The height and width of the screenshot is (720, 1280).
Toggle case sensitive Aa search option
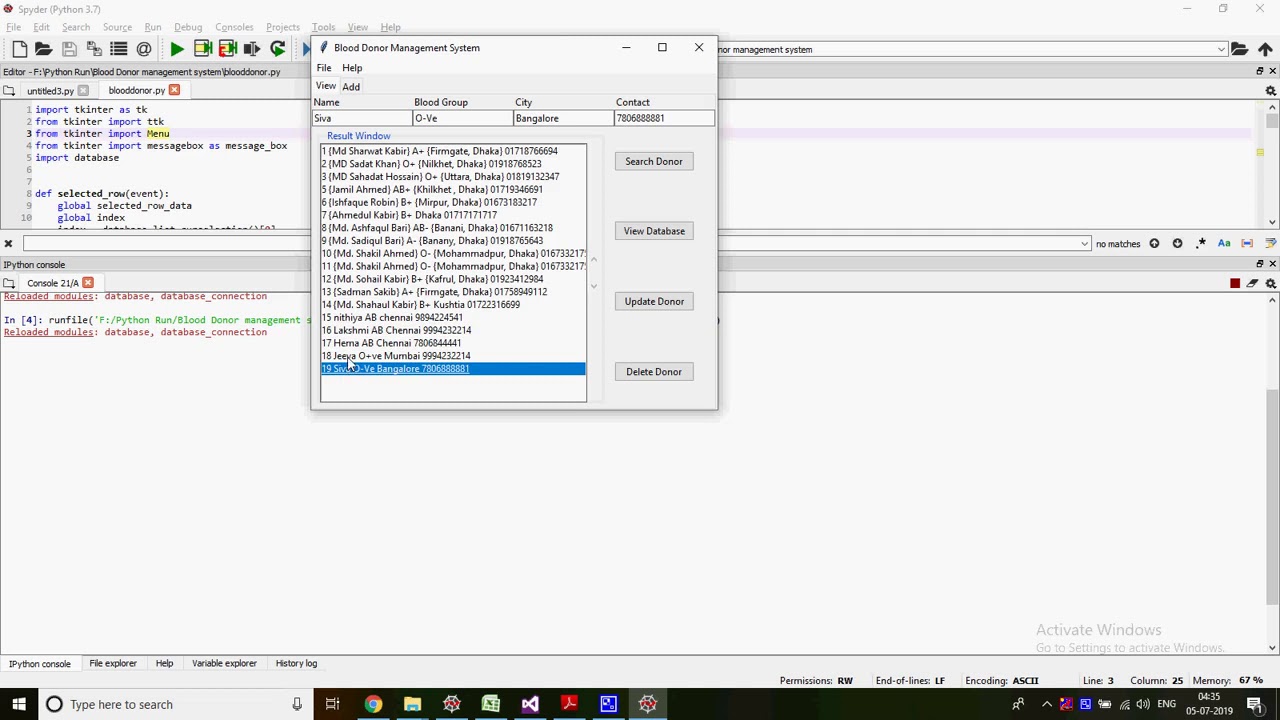click(x=1224, y=243)
